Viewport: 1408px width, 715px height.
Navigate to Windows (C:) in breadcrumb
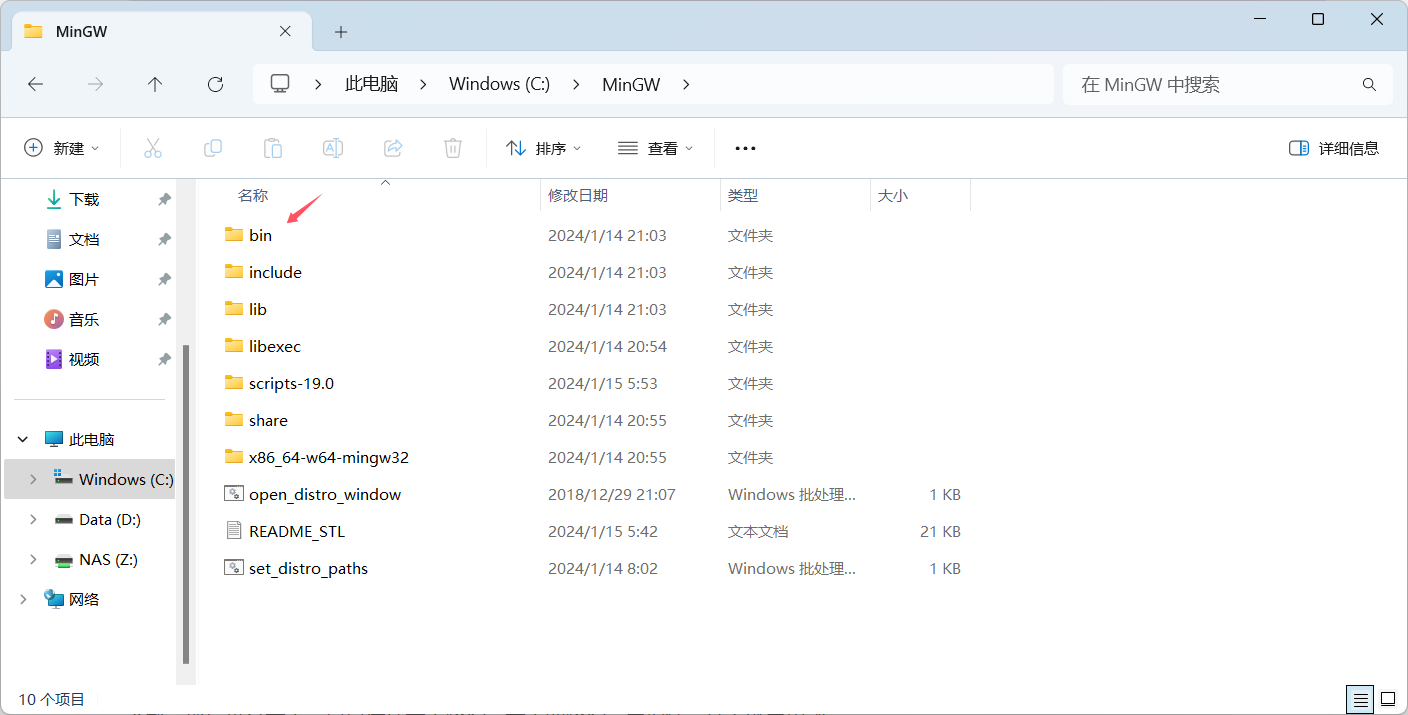[499, 85]
